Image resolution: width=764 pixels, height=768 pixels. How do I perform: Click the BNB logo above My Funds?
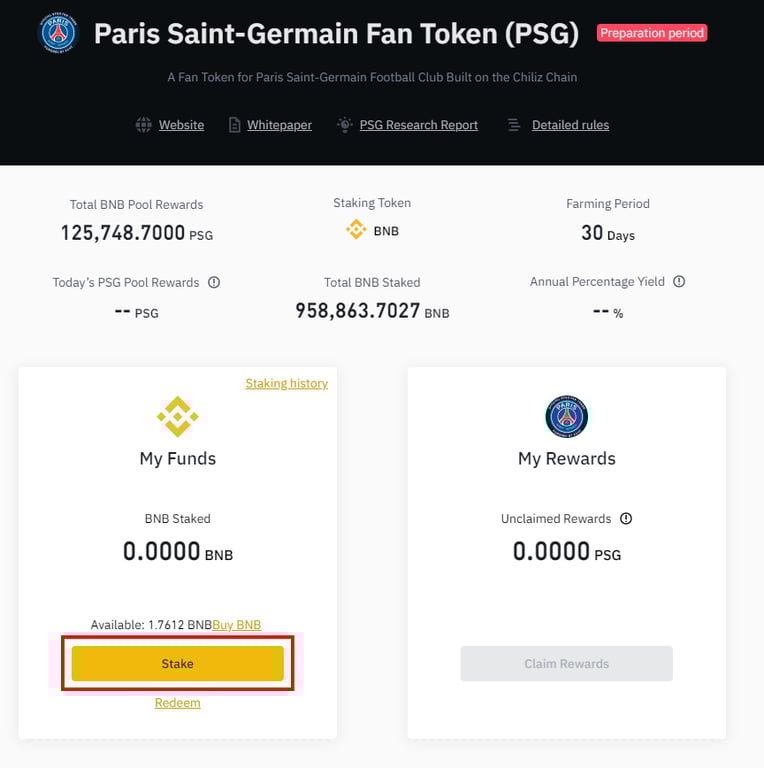(x=177, y=417)
